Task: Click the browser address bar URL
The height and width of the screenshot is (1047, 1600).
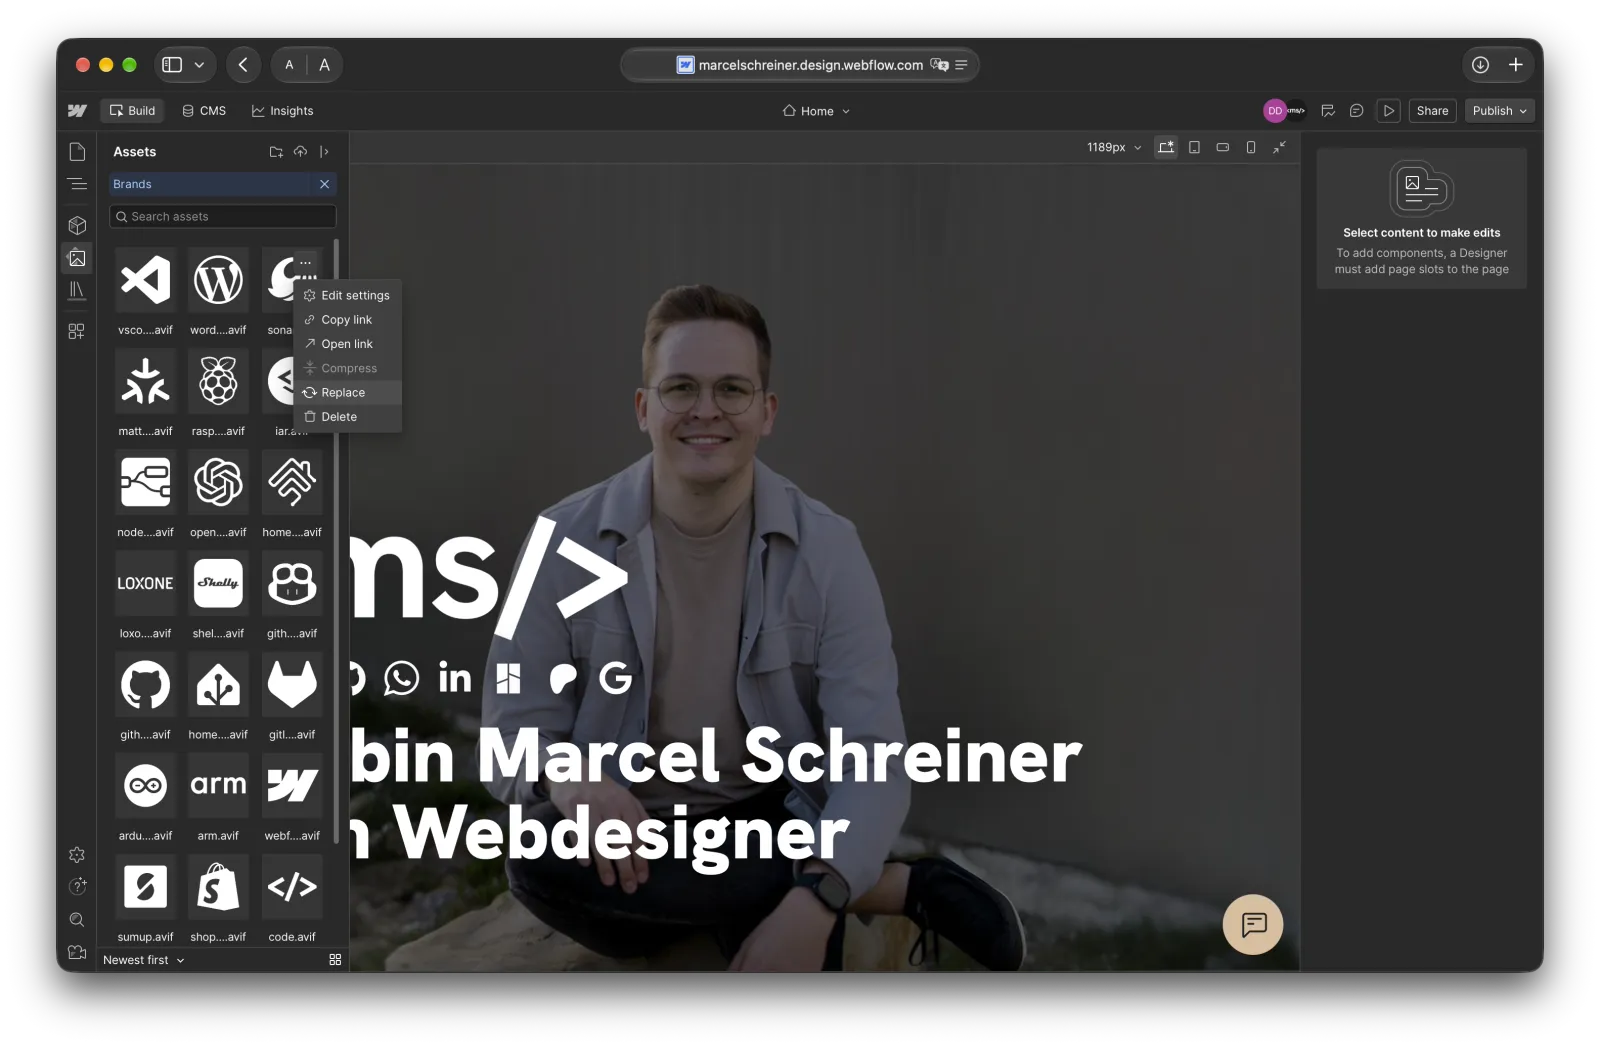Action: click(810, 65)
